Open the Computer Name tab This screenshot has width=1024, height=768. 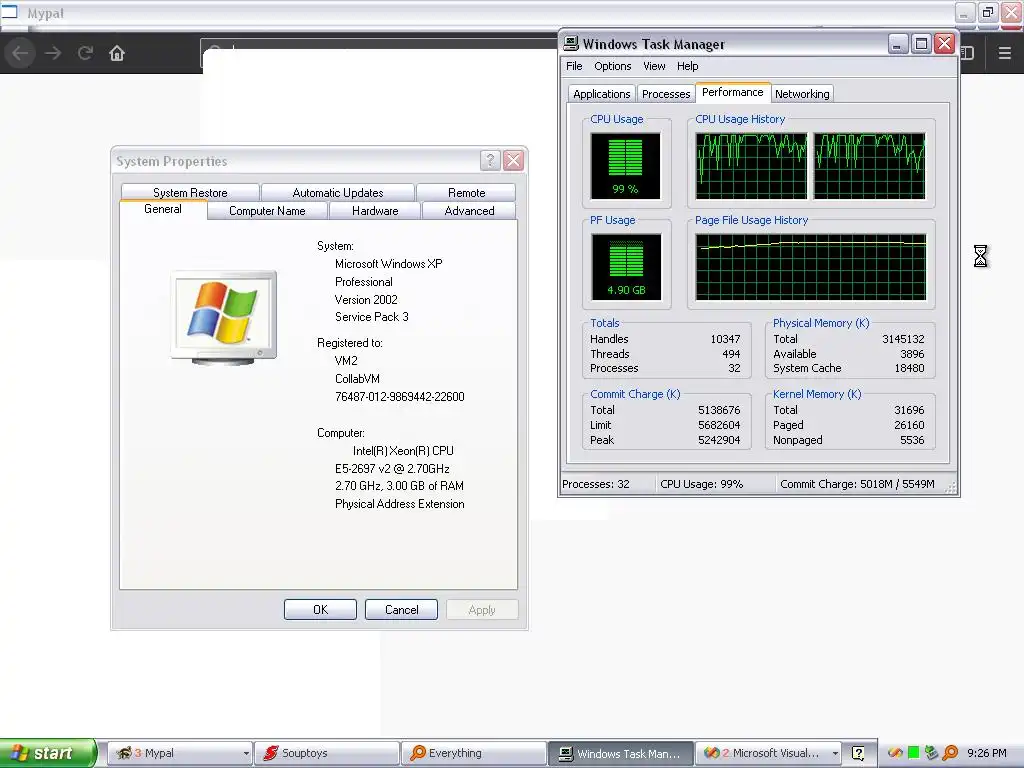267,211
